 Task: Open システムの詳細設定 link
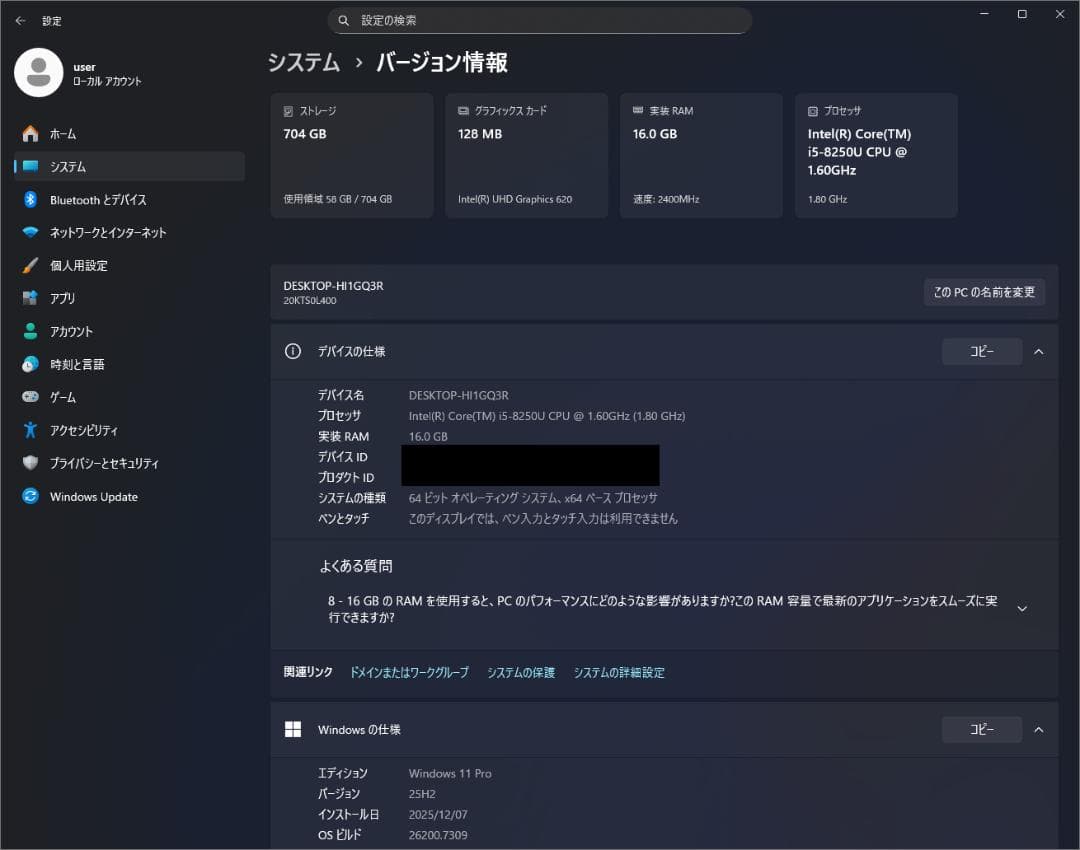click(619, 672)
